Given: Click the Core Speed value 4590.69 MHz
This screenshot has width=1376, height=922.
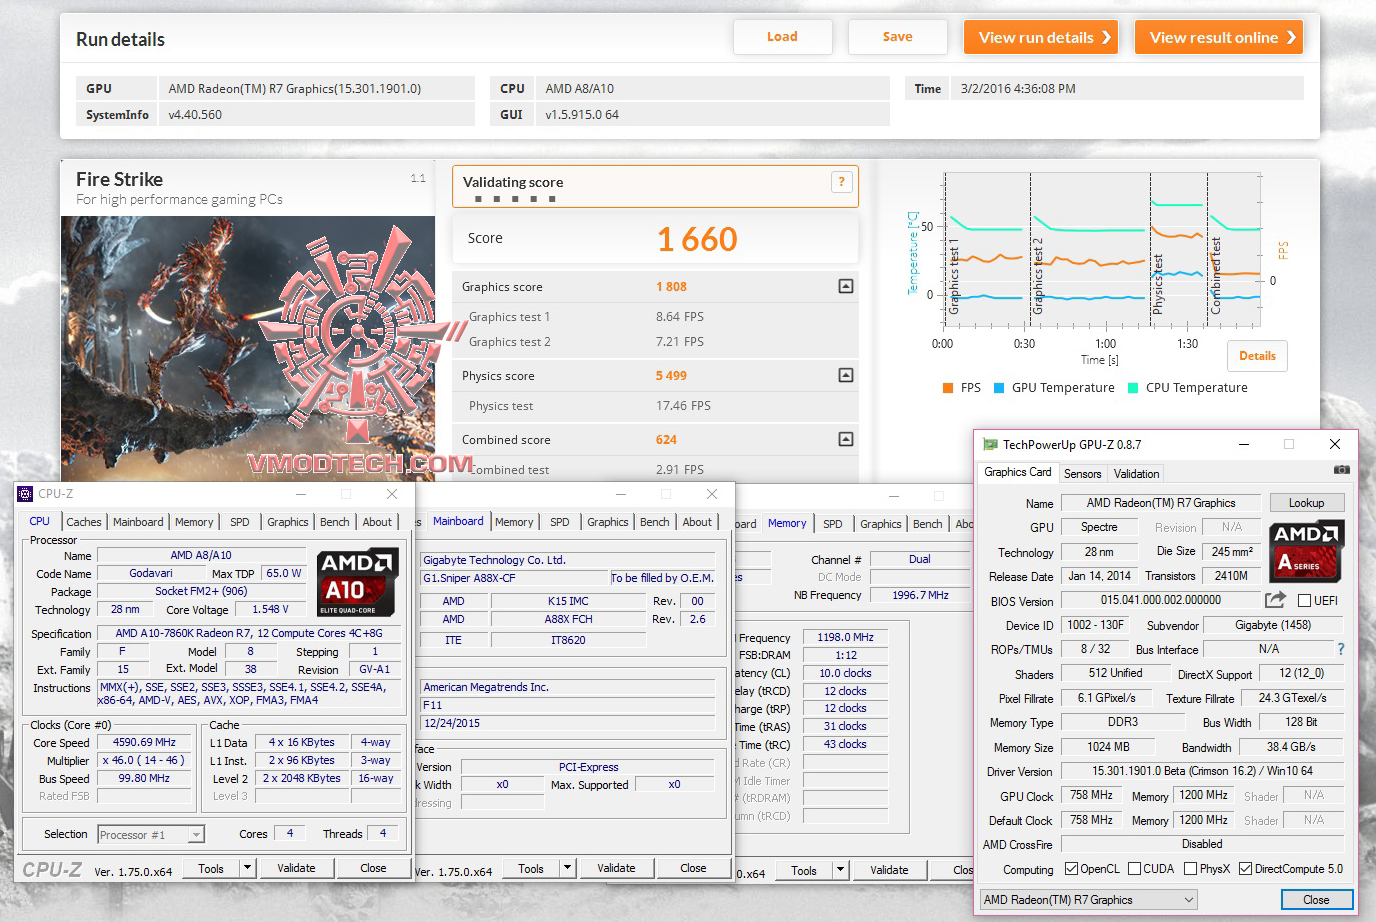Looking at the screenshot, I should pos(144,742).
